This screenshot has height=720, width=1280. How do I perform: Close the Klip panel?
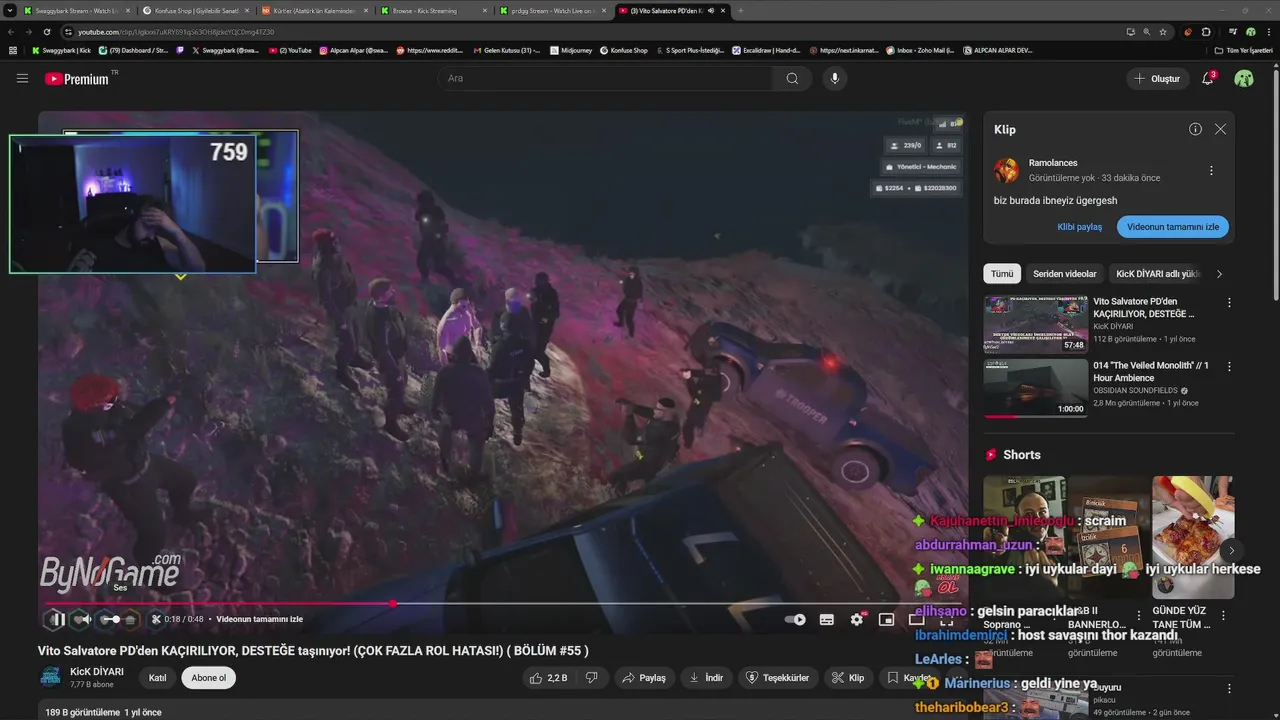1220,129
